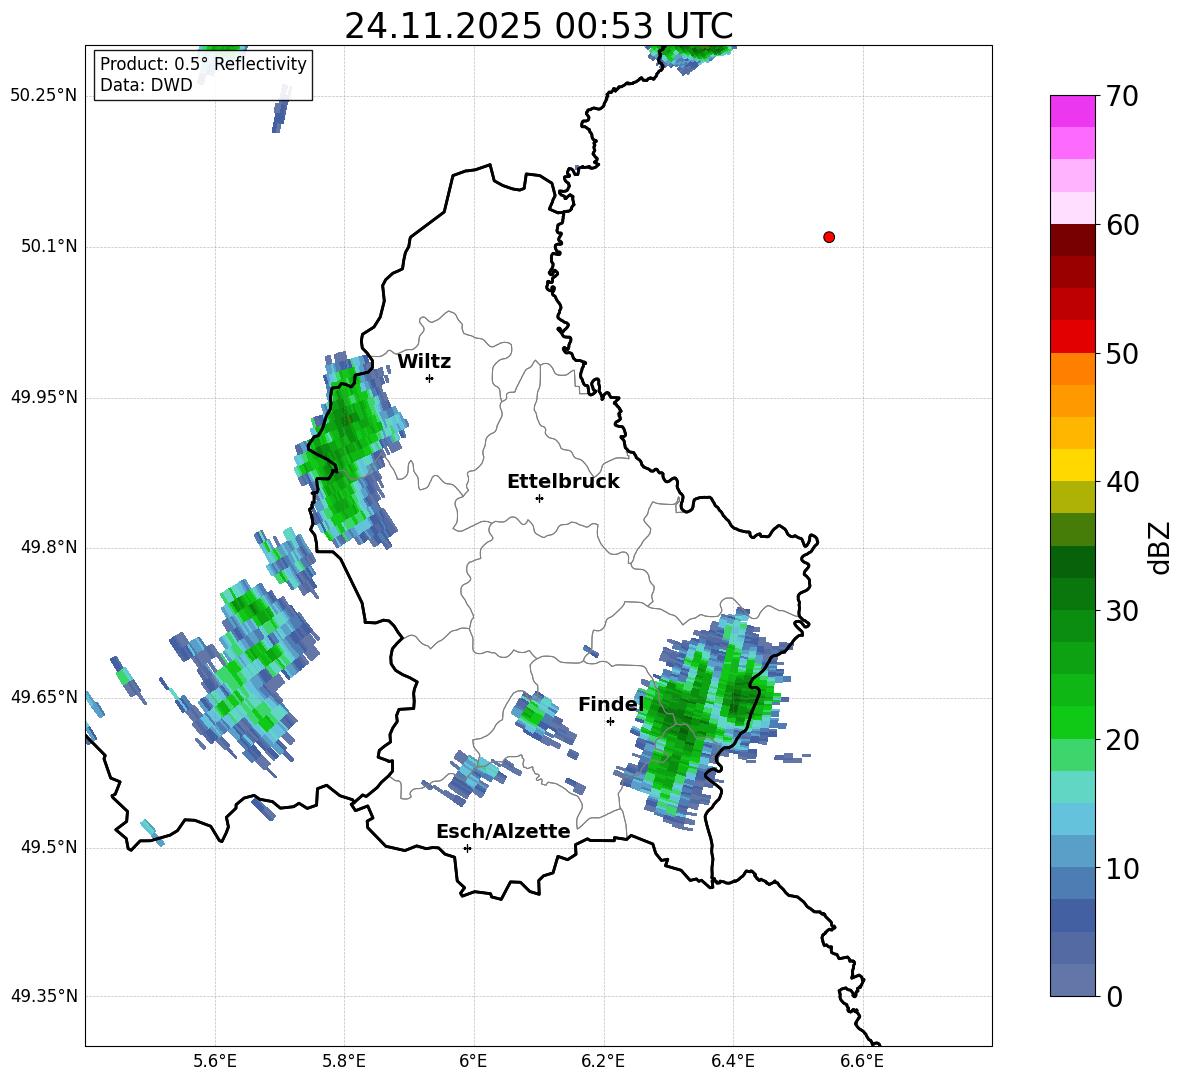The image size is (1184, 1081).
Task: Click the Esch/Alzette city label
Action: pos(503,831)
